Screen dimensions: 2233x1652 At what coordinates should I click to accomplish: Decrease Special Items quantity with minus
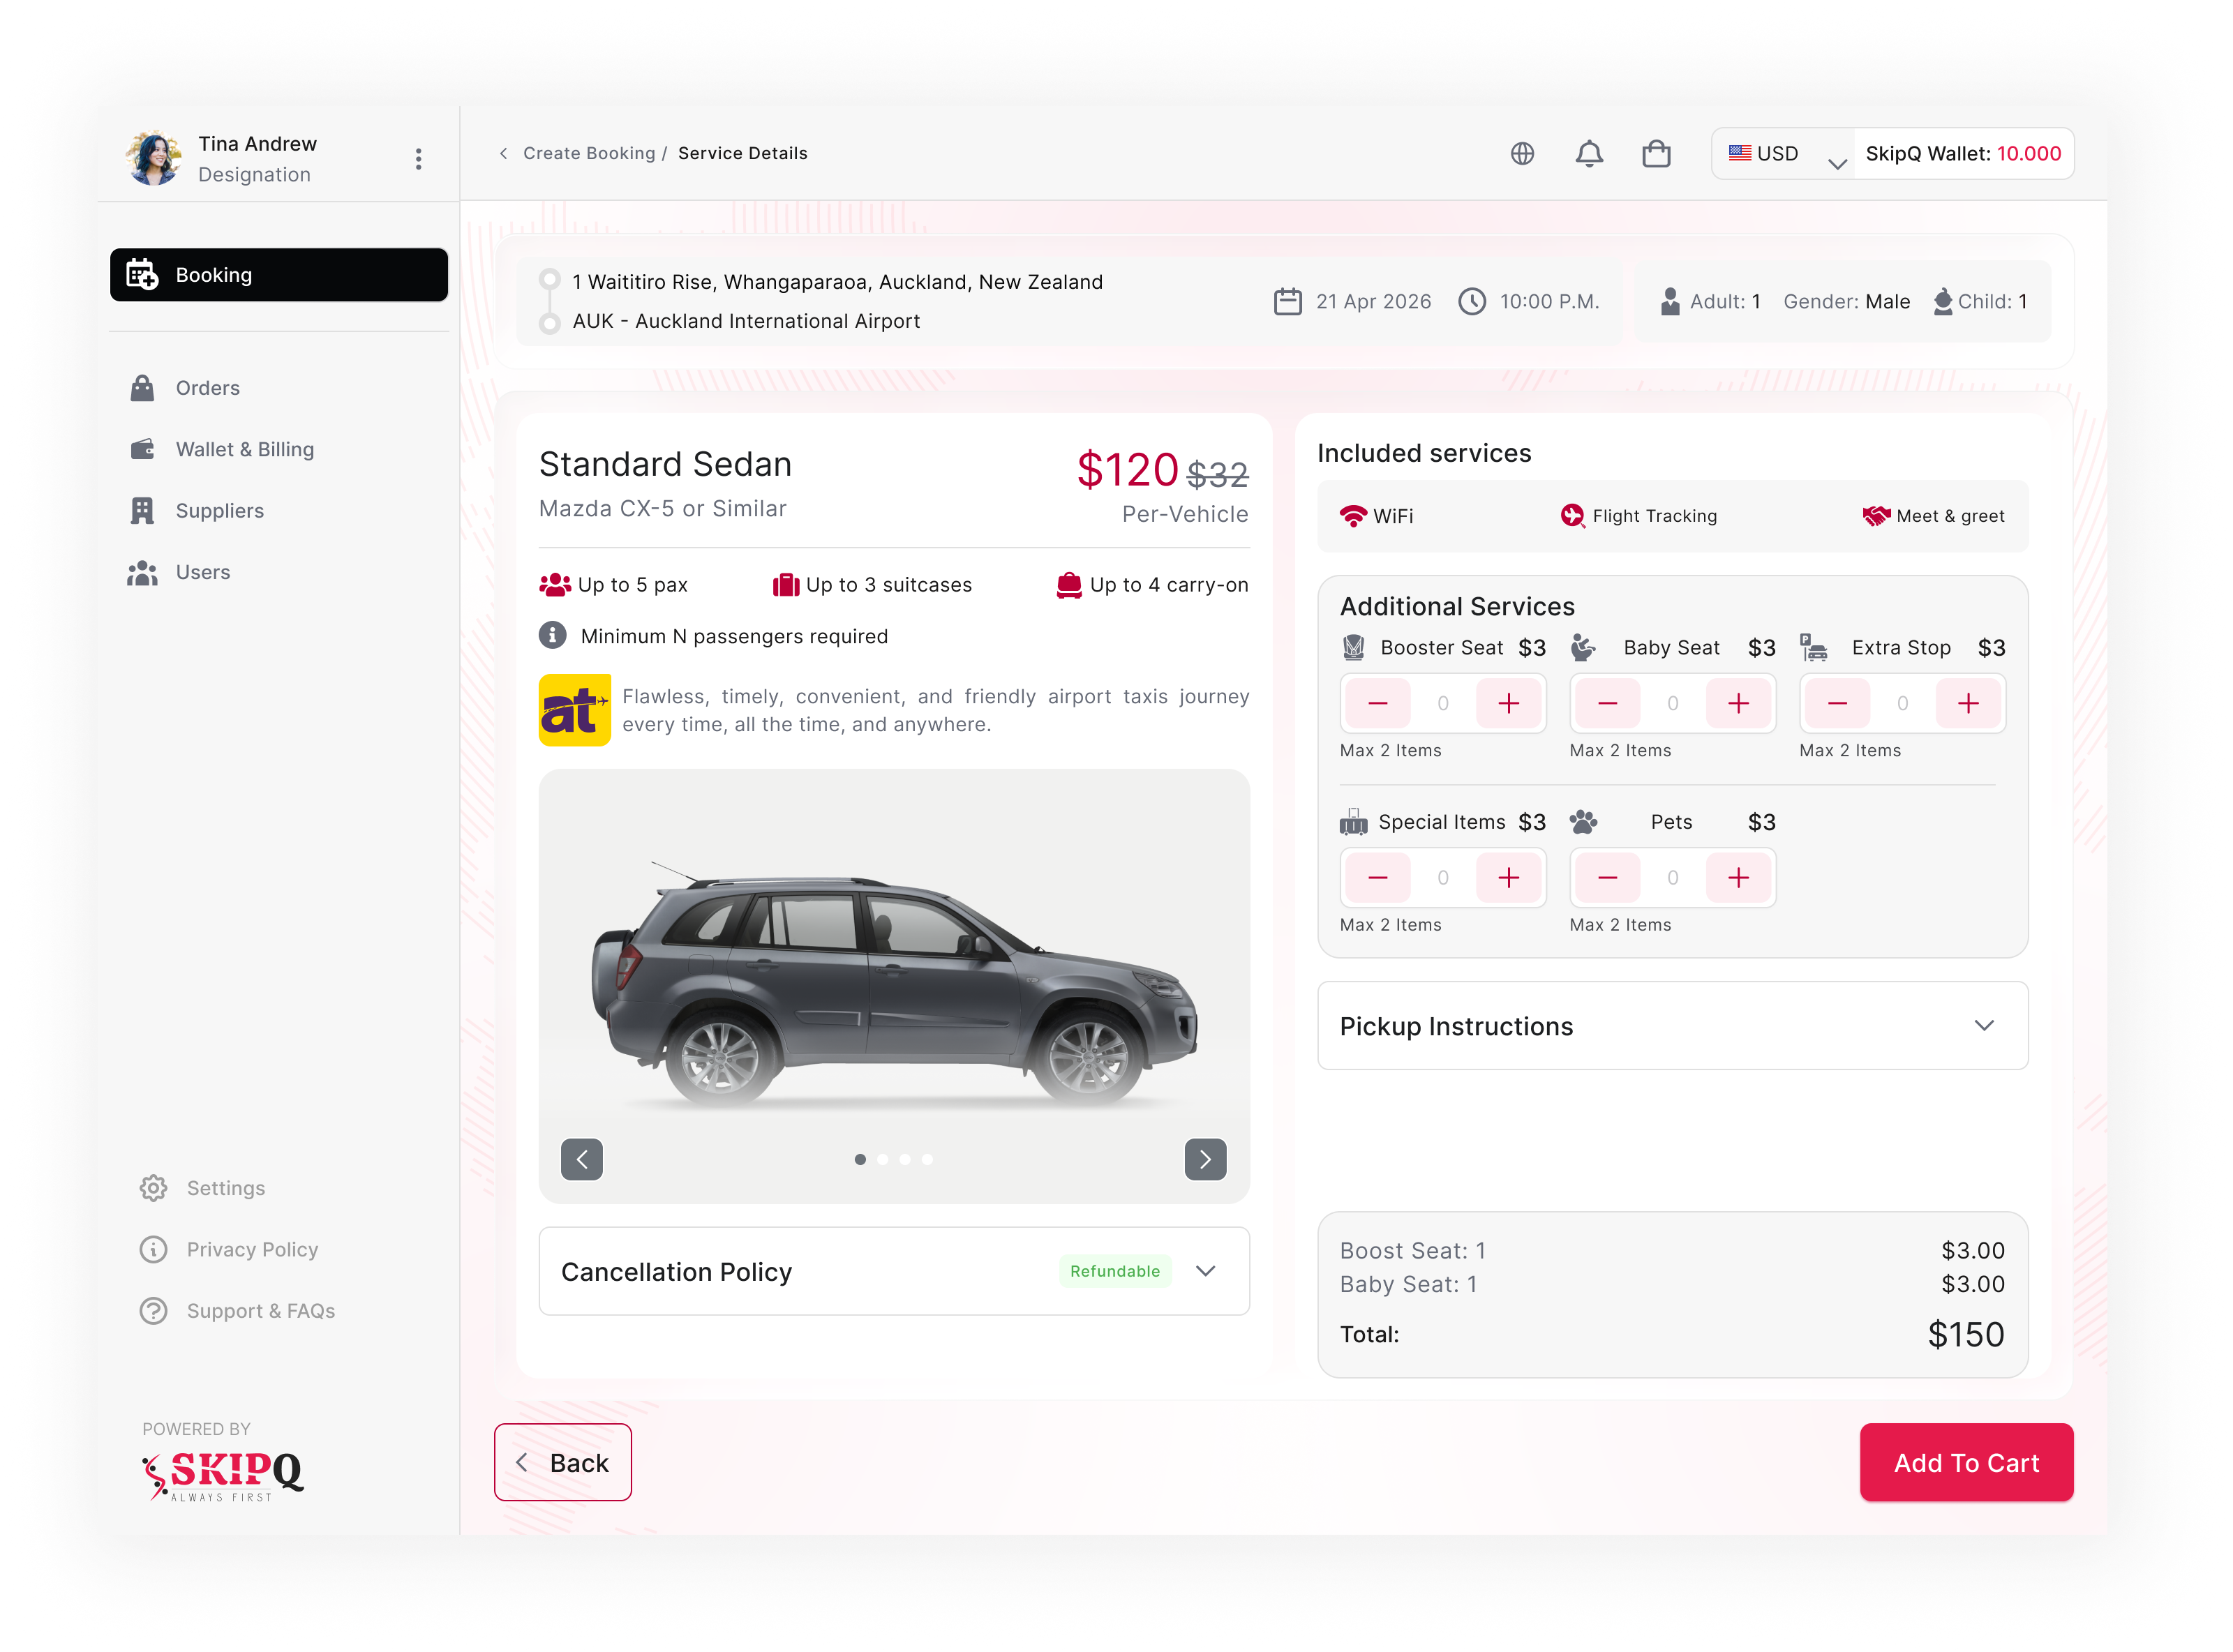click(1377, 878)
